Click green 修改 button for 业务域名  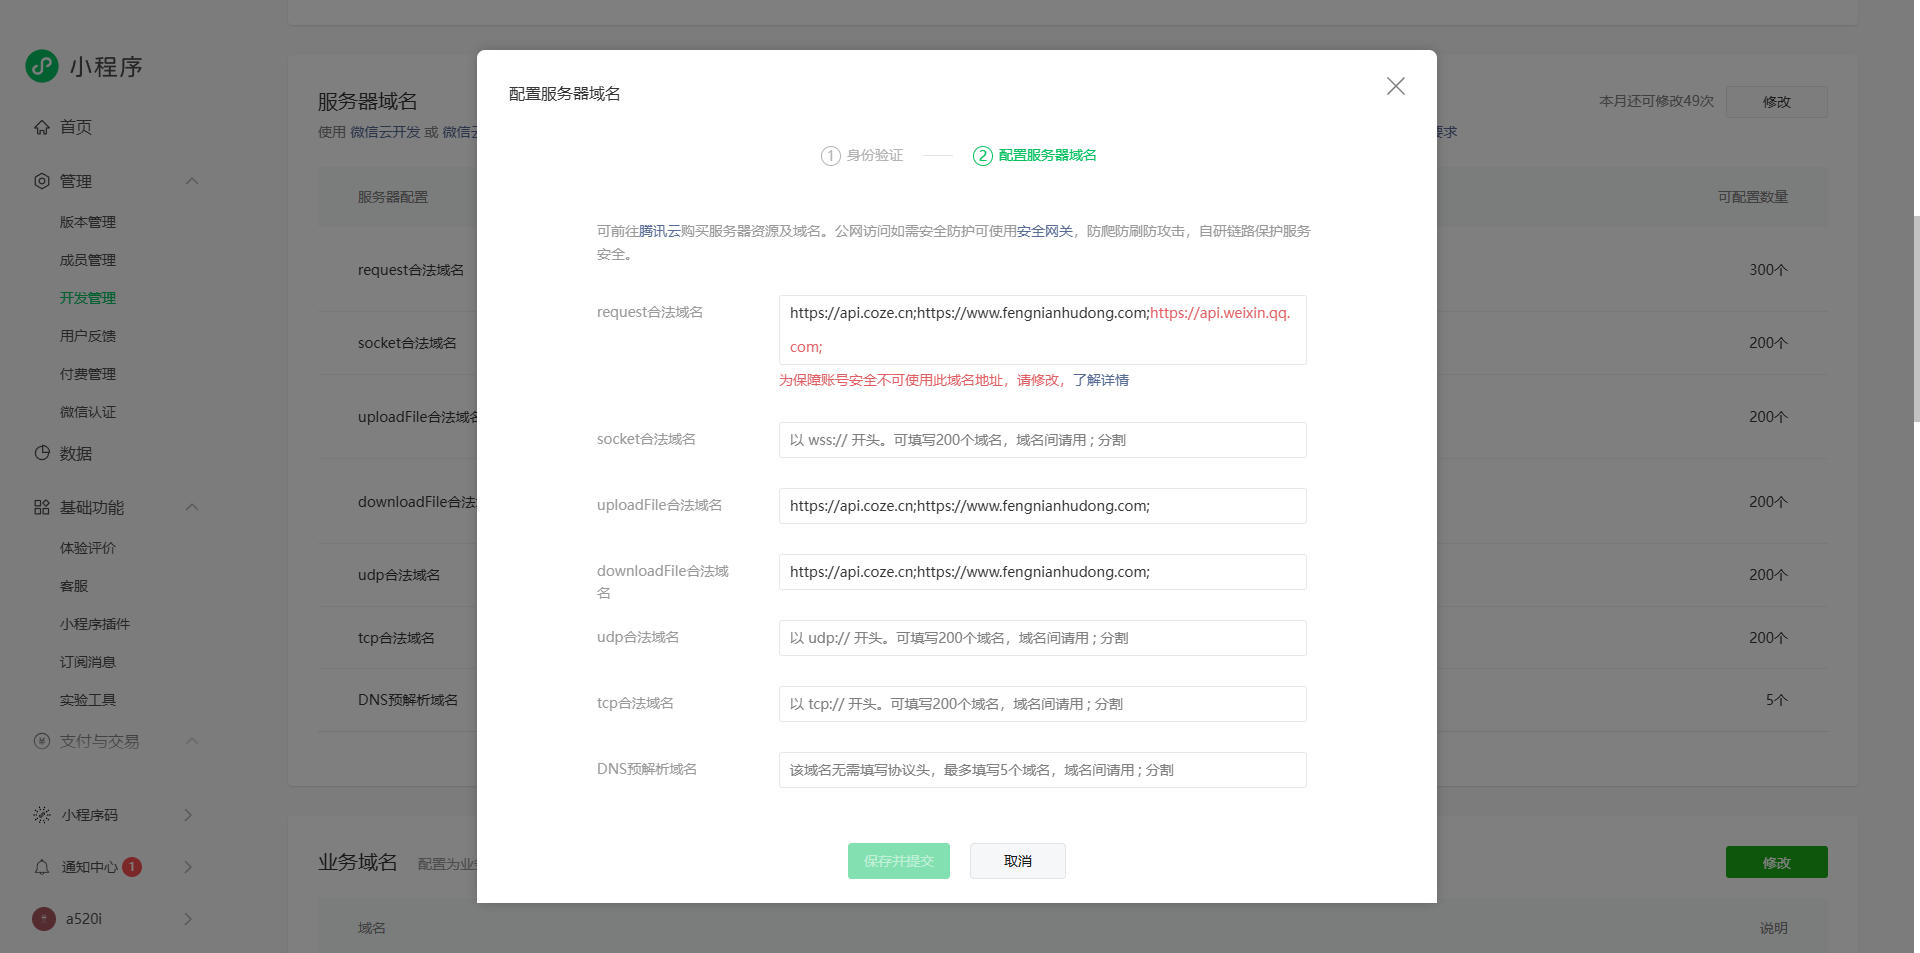click(x=1777, y=862)
